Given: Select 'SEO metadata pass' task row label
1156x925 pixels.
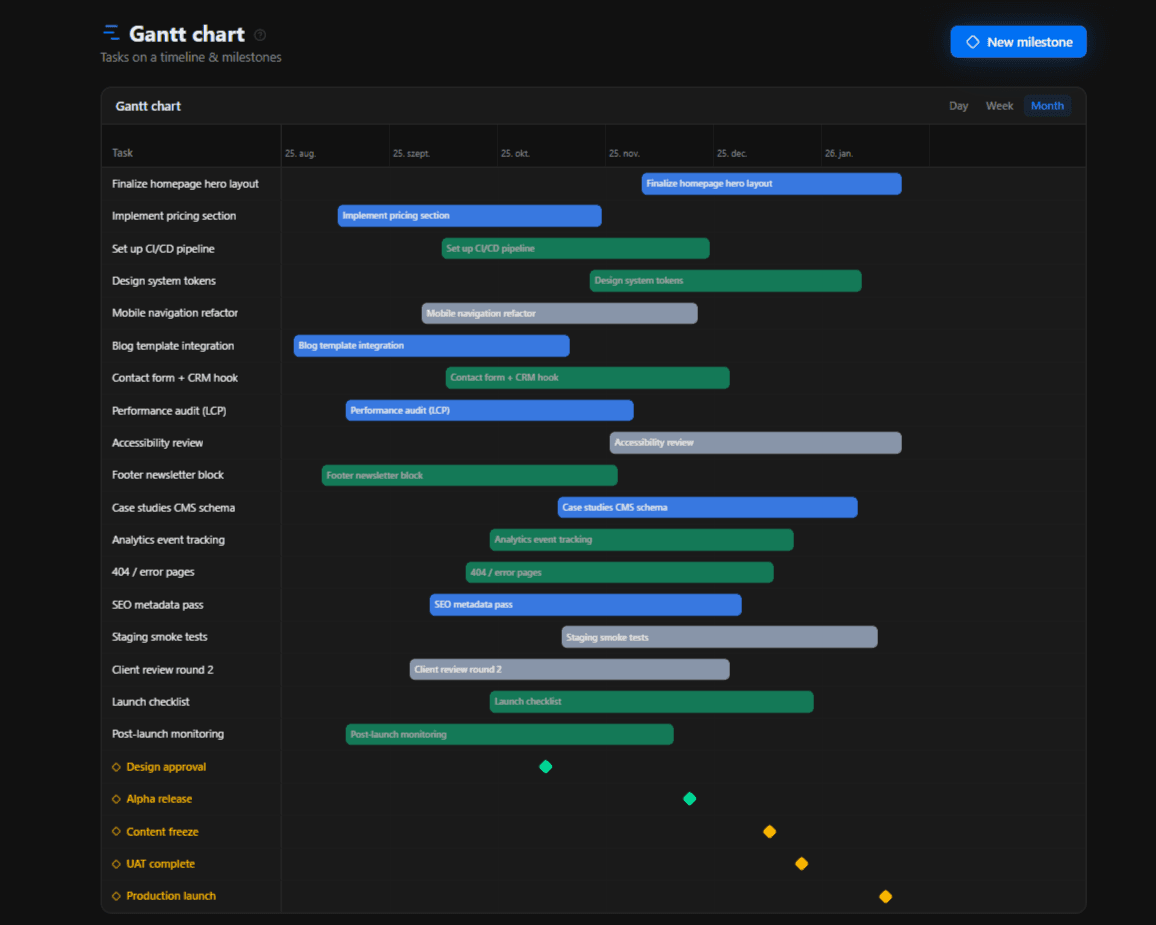Looking at the screenshot, I should 157,605.
